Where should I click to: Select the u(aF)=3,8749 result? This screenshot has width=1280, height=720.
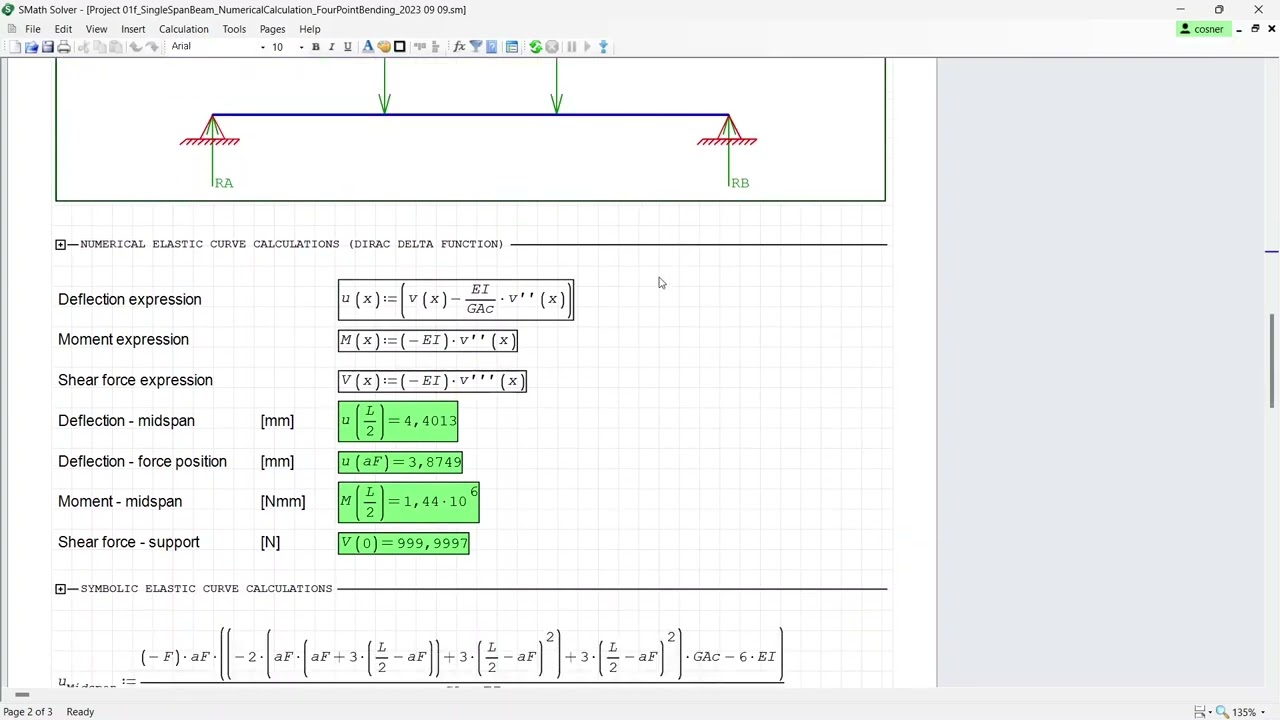400,462
